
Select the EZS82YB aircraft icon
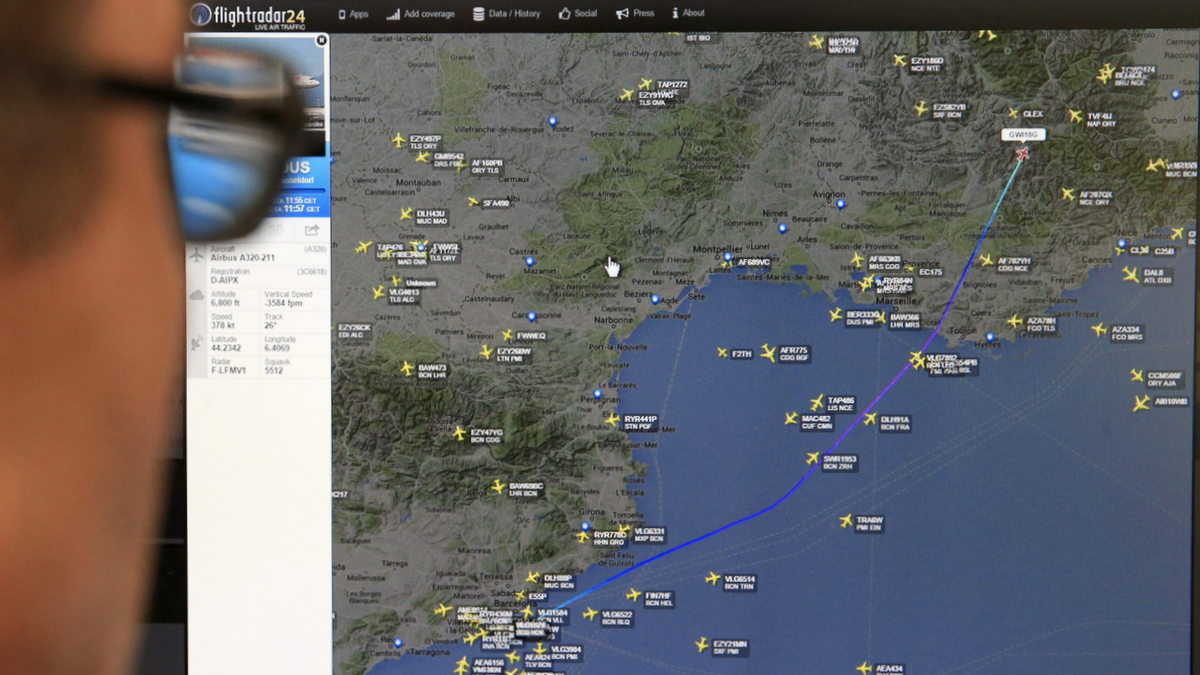tap(921, 108)
